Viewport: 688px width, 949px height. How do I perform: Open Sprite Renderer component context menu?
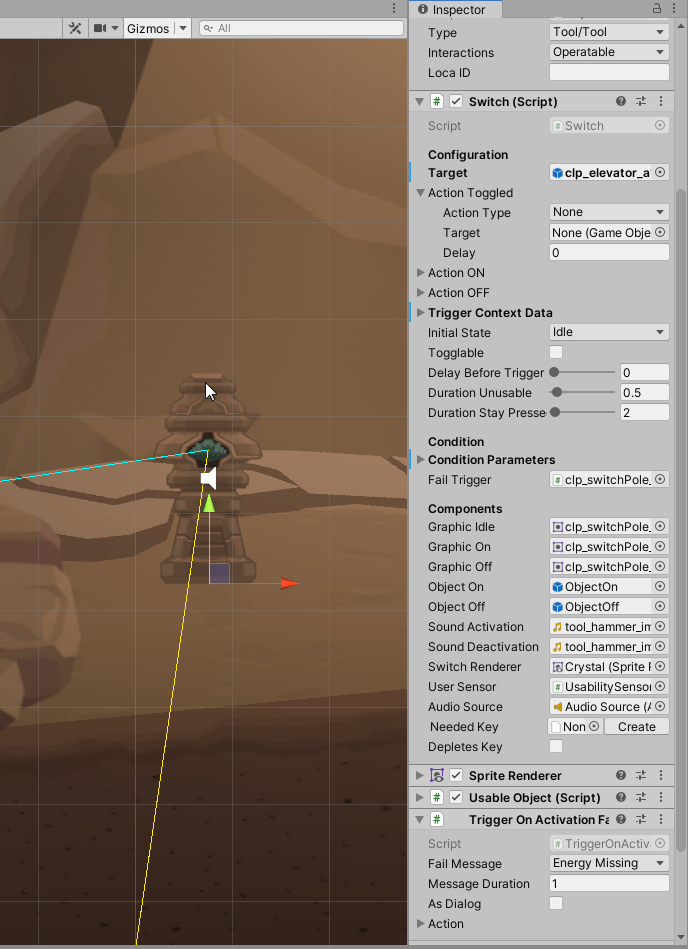coord(661,776)
